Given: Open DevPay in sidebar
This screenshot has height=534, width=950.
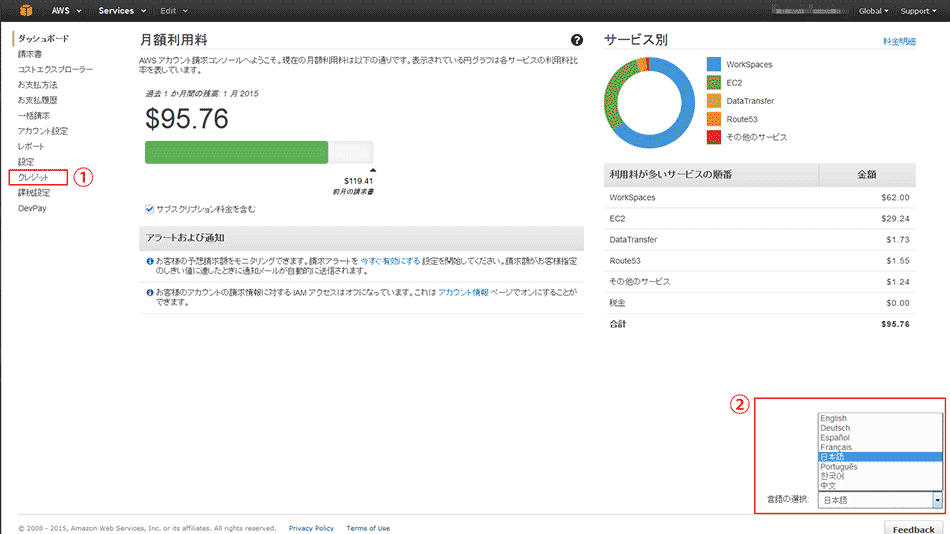Looking at the screenshot, I should (x=32, y=208).
